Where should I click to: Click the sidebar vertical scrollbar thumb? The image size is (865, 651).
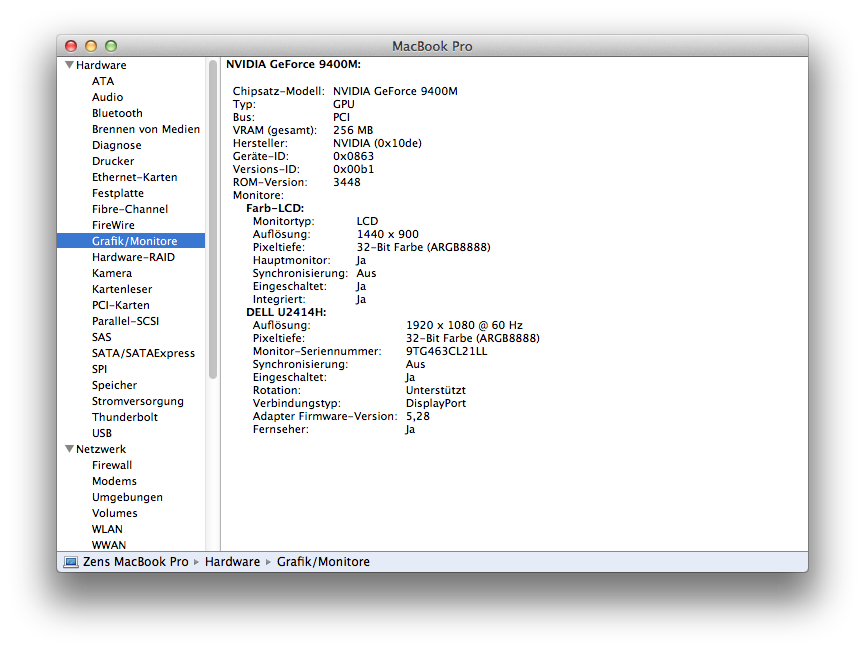[213, 219]
